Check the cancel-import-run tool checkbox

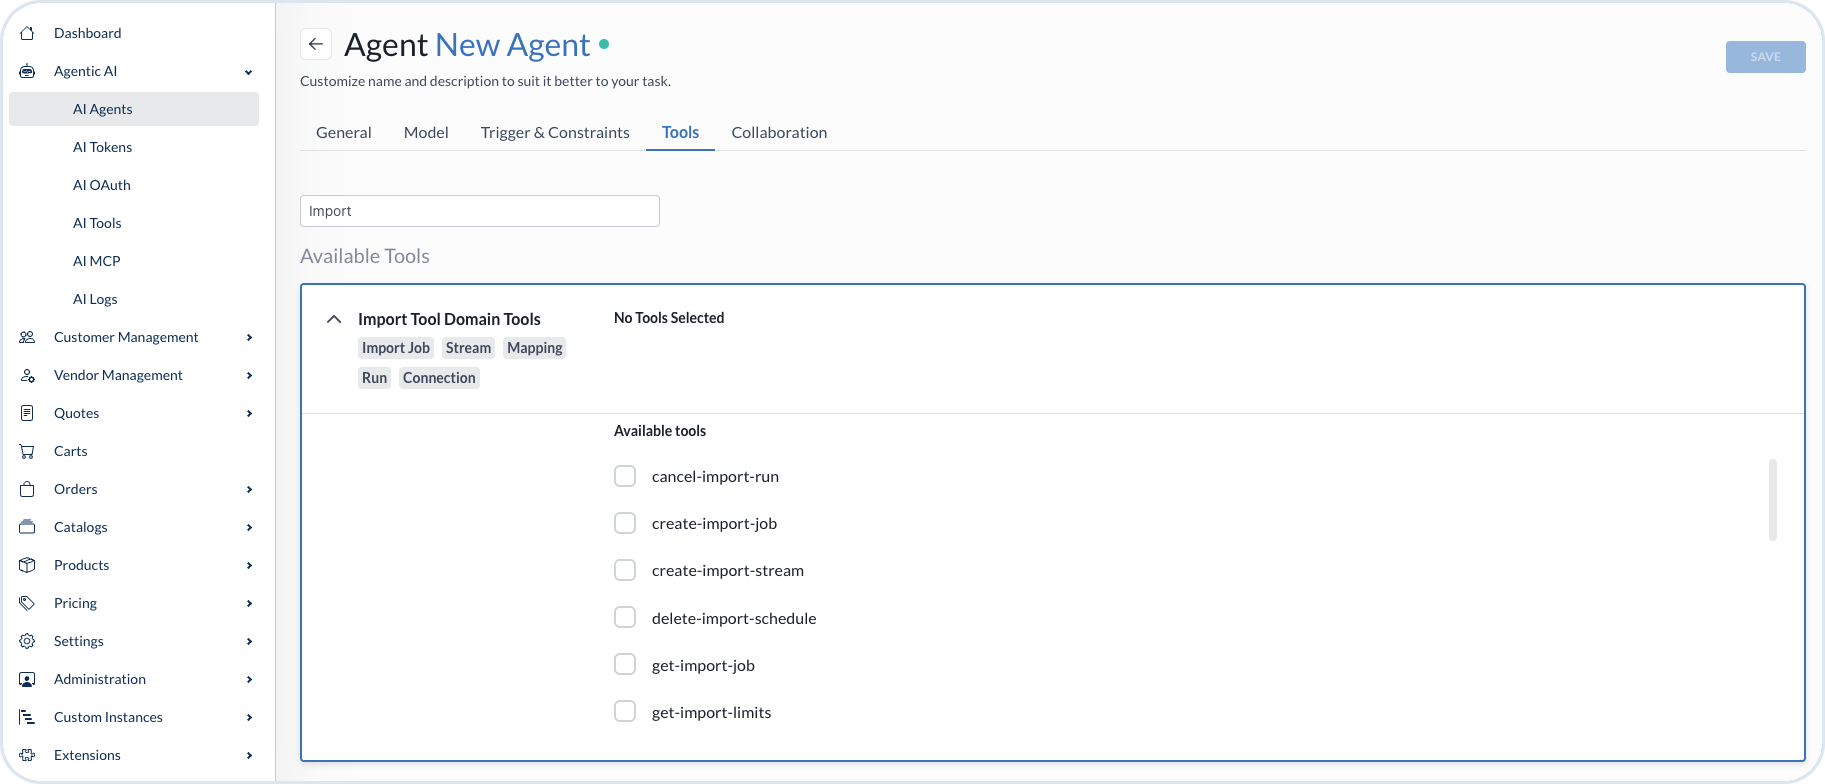tap(625, 476)
